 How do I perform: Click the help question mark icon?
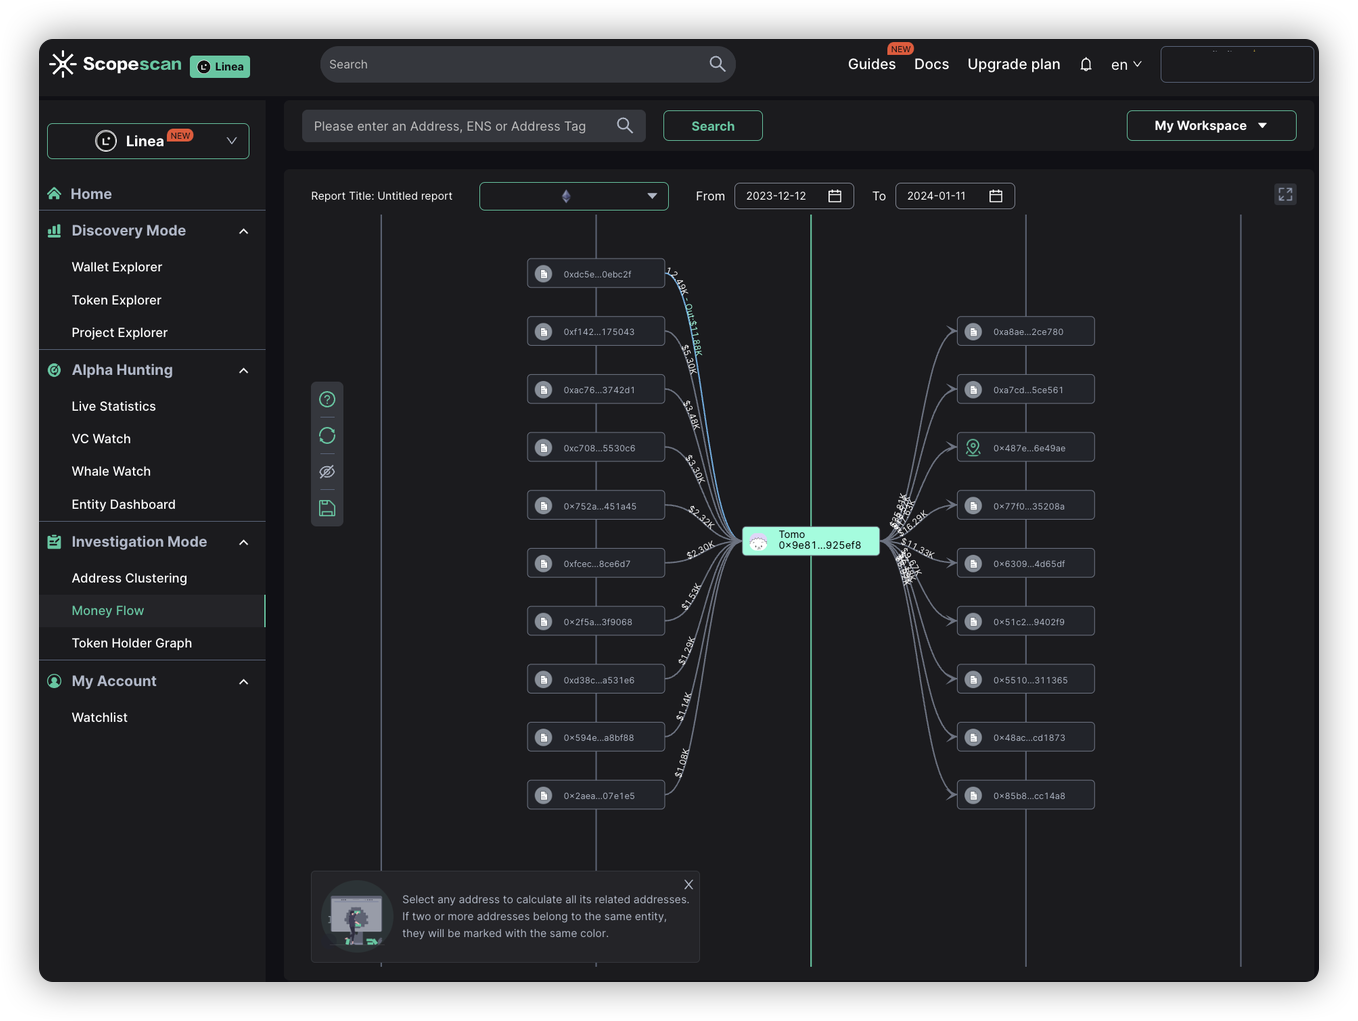point(327,399)
